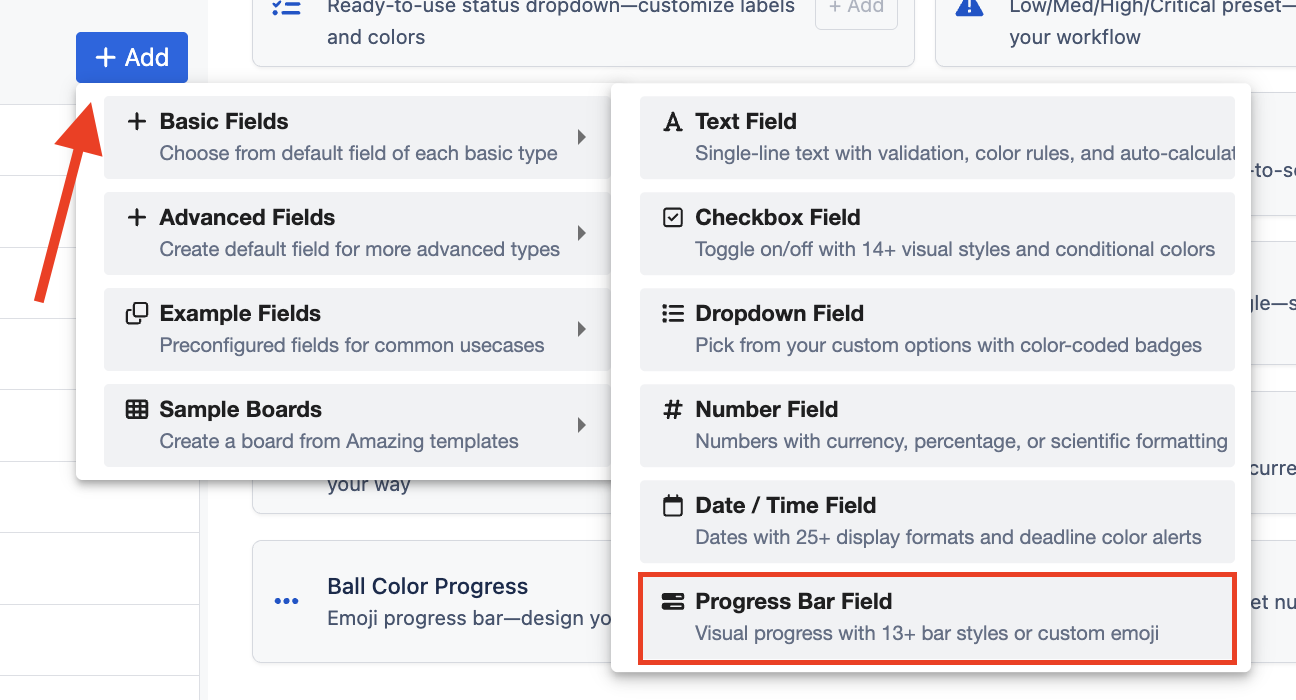Screen dimensions: 1296x700
Task: Click the Checkbox Field checkmark icon
Action: coord(673,217)
